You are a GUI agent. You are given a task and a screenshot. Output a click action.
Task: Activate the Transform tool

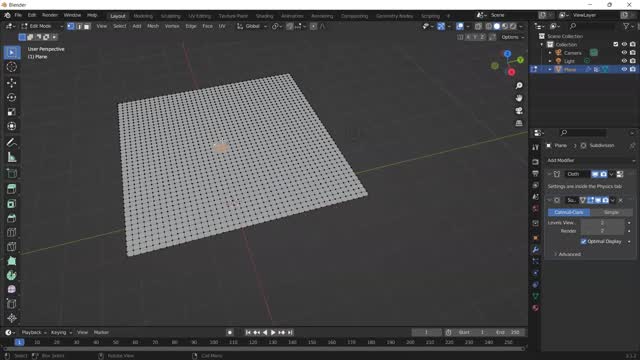click(x=11, y=126)
